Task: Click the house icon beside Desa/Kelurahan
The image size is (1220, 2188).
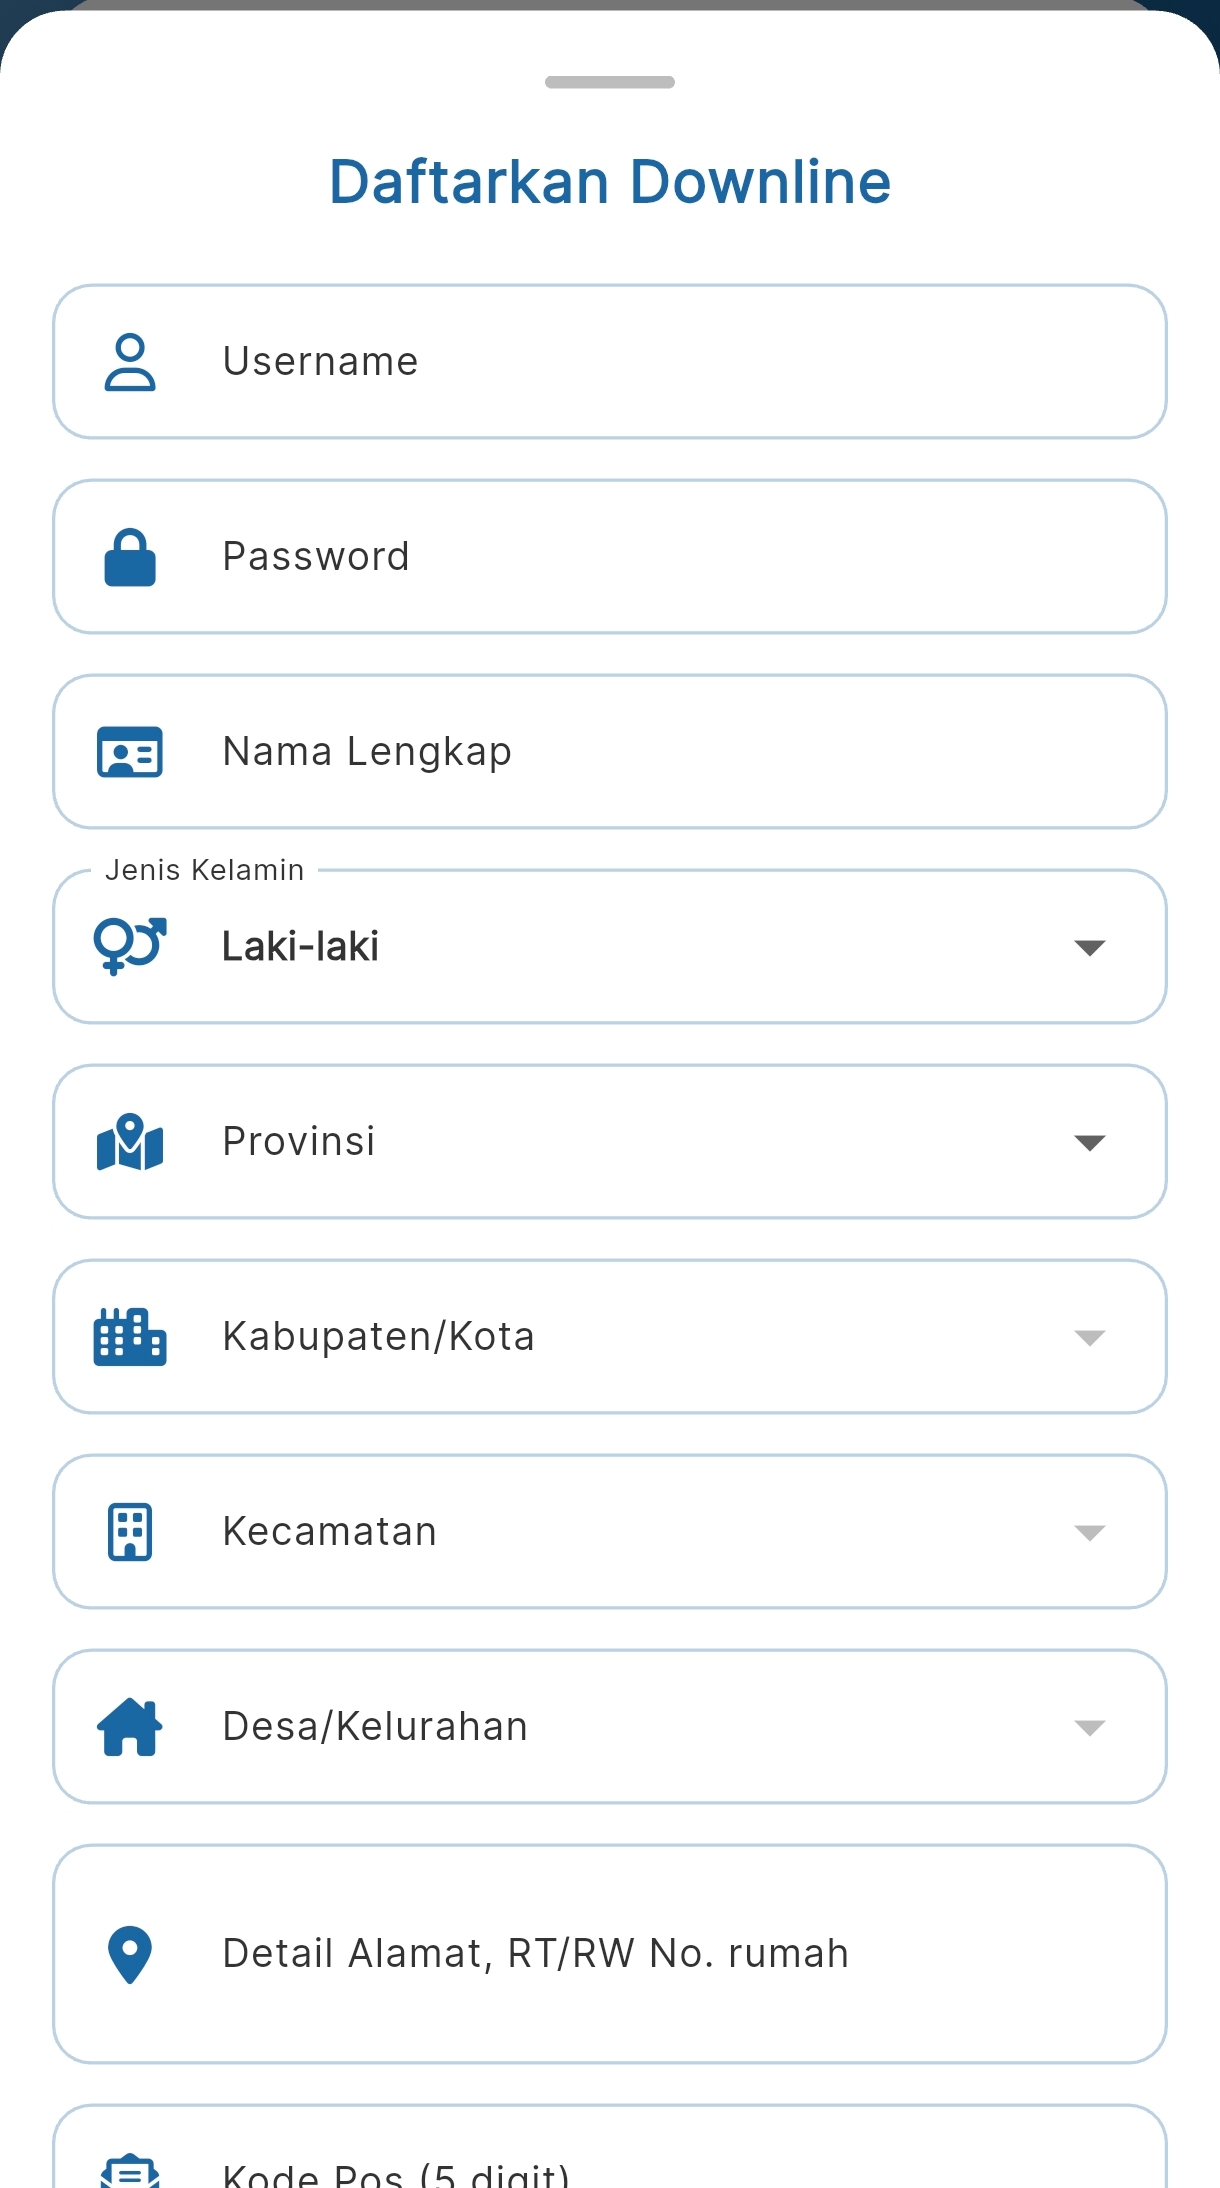Action: pos(130,1727)
